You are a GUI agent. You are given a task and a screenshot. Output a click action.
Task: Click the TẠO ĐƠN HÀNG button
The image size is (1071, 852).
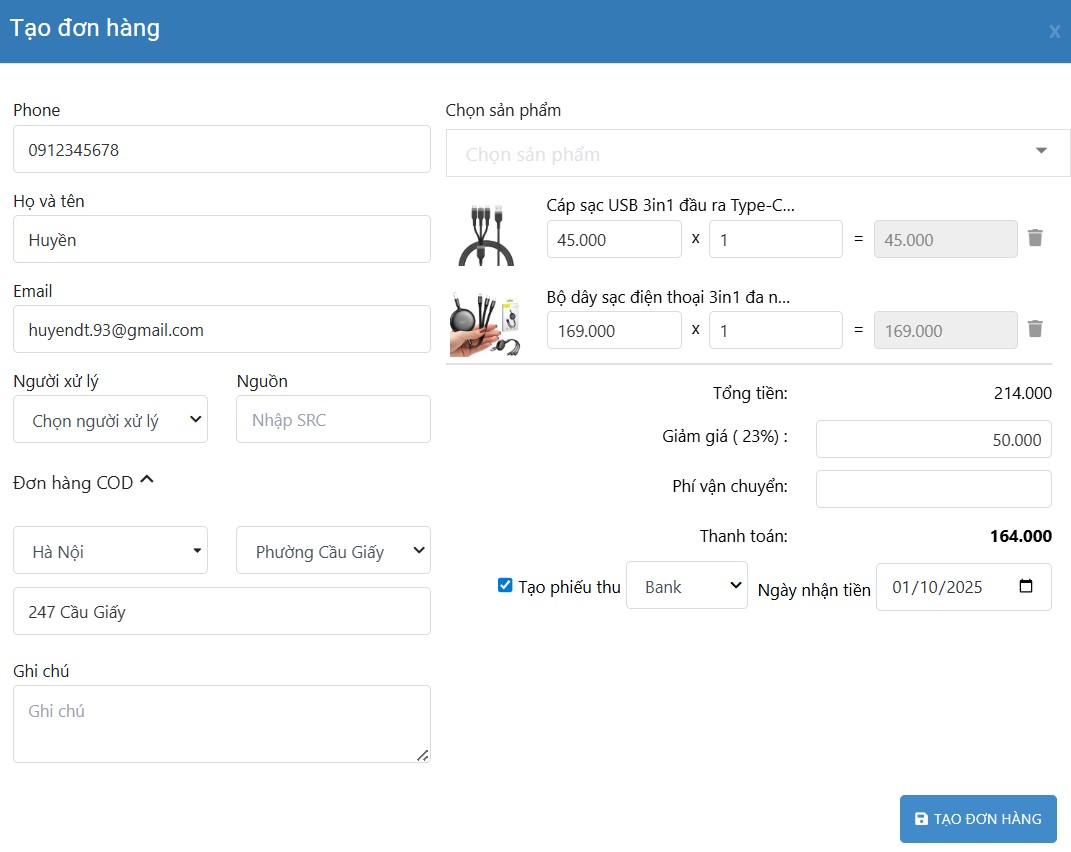pos(978,819)
